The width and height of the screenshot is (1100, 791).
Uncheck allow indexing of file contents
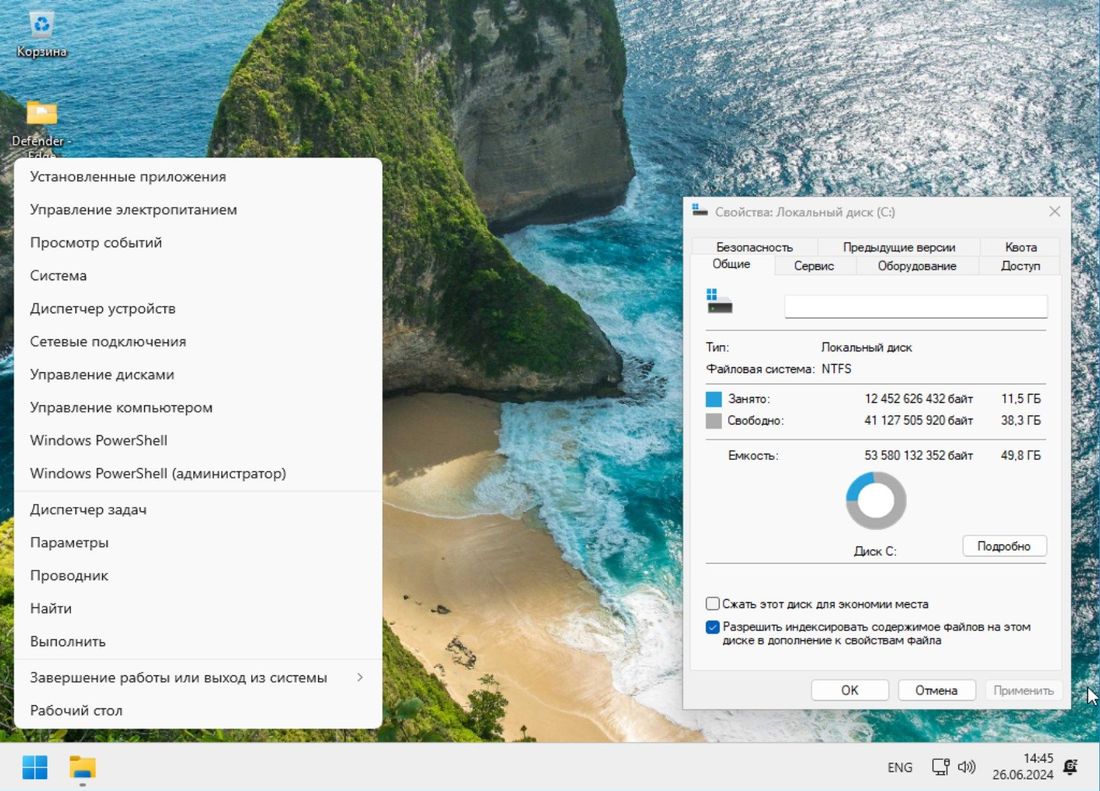[713, 627]
